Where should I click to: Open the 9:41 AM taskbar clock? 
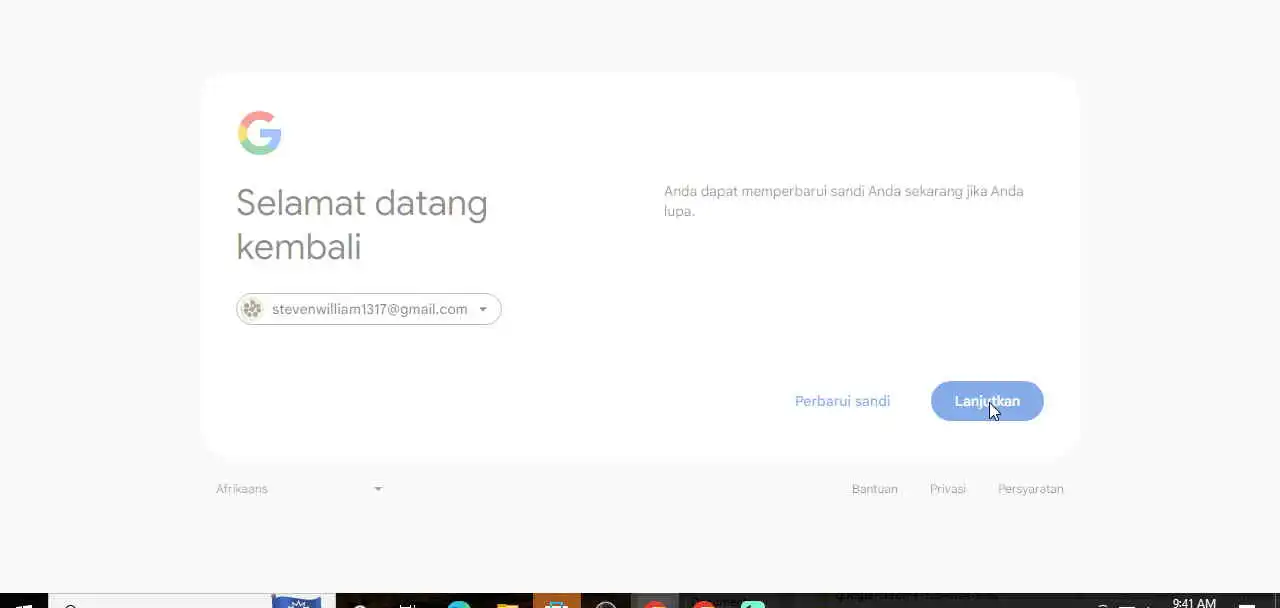click(x=1194, y=603)
